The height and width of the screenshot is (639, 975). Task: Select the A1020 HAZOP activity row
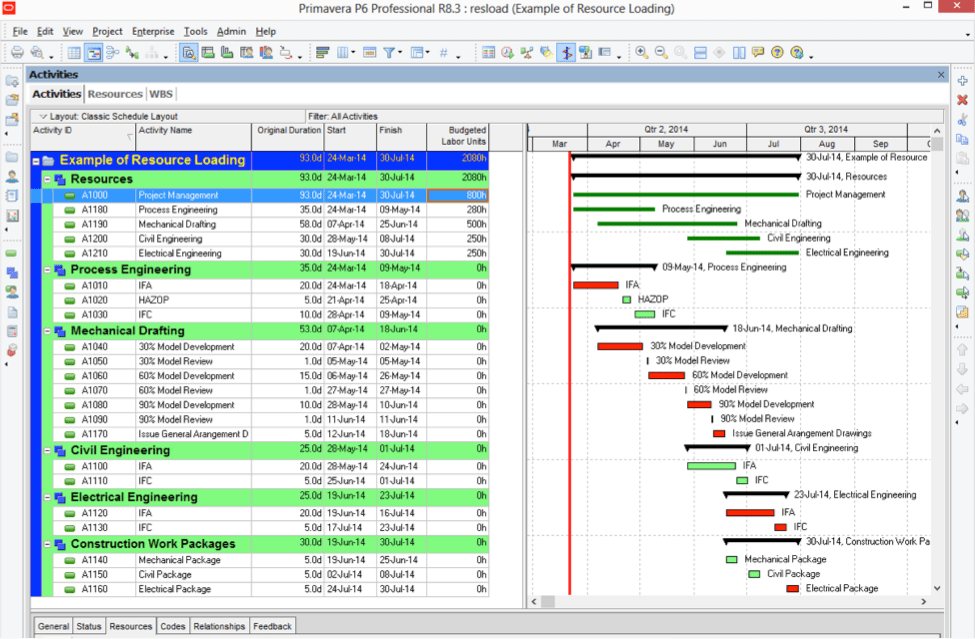tap(271, 300)
